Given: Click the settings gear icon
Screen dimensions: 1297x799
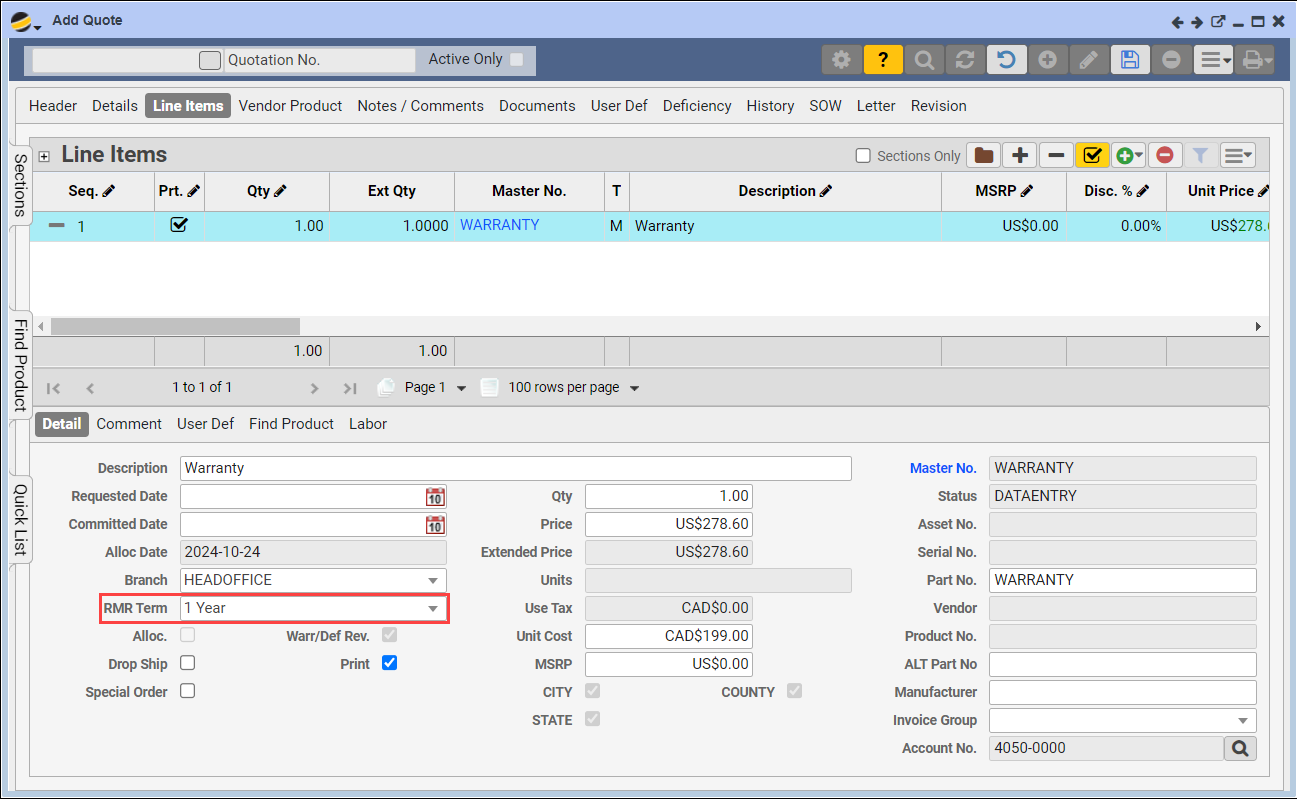Looking at the screenshot, I should coord(842,60).
